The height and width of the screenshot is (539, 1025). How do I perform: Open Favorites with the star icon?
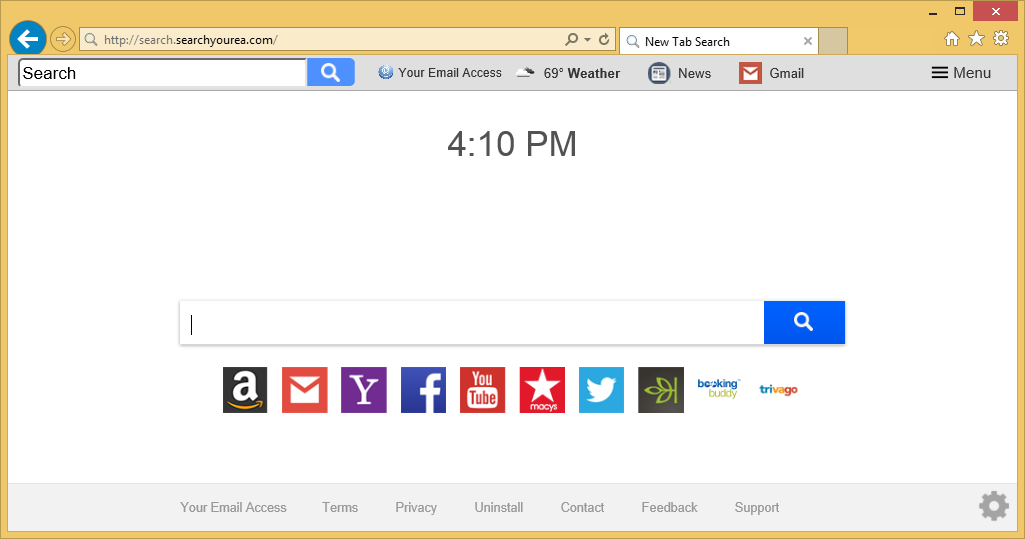976,39
